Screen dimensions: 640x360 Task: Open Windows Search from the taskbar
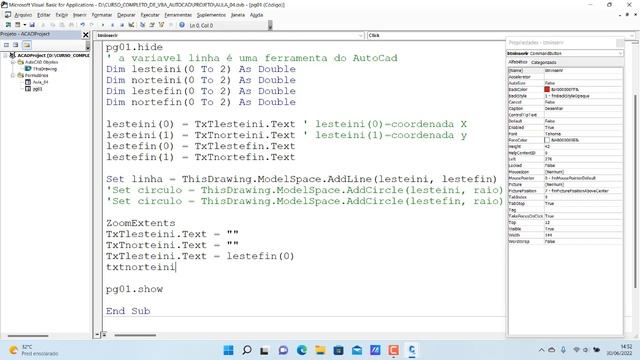pyautogui.click(x=247, y=350)
